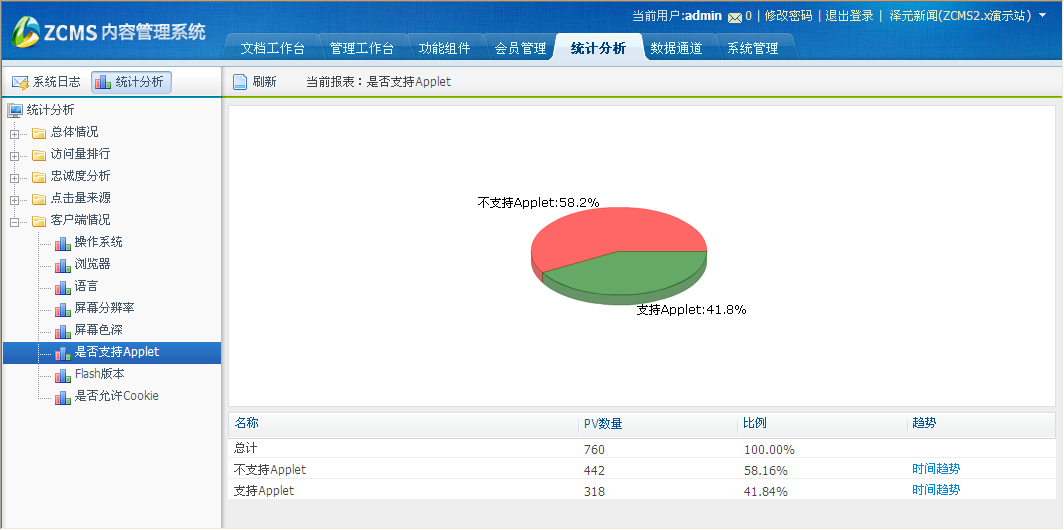This screenshot has width=1064, height=530.
Task: Switch to the 系统管理 tab
Action: tap(752, 48)
